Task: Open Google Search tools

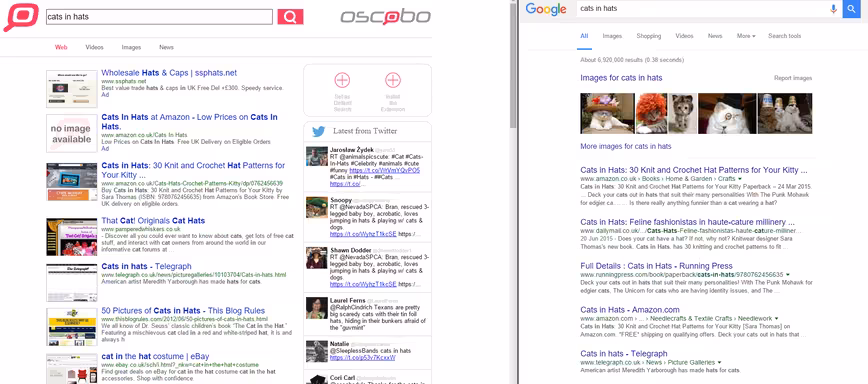Action: [x=784, y=36]
